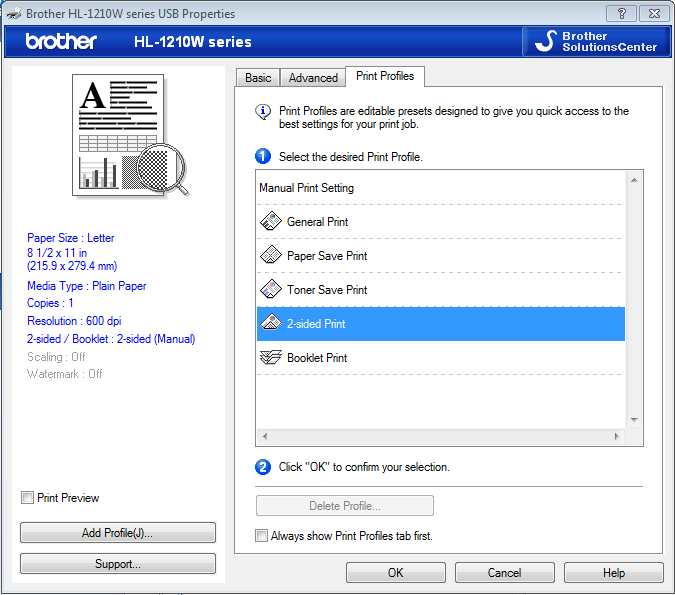Click the Help button
This screenshot has height=595, width=675.
click(x=614, y=573)
